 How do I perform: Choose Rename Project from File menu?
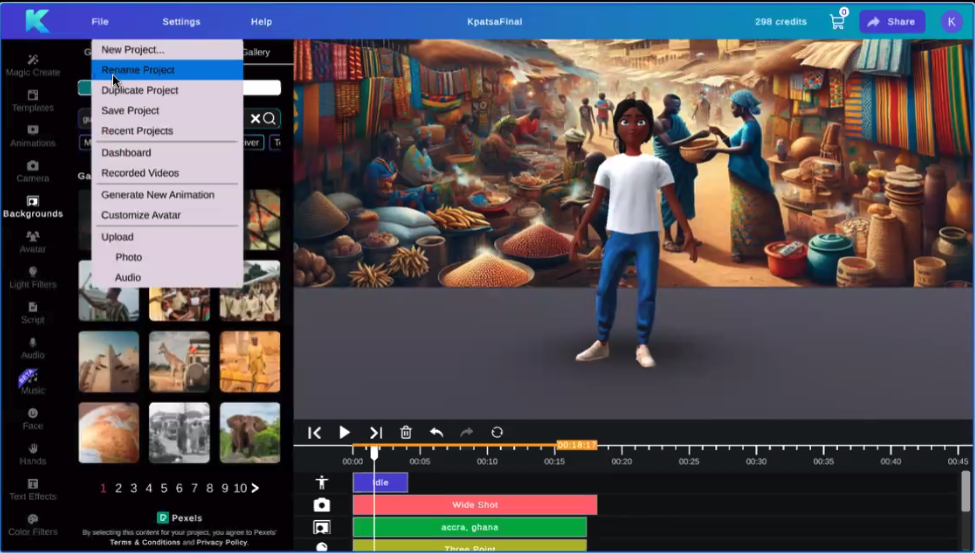(138, 70)
